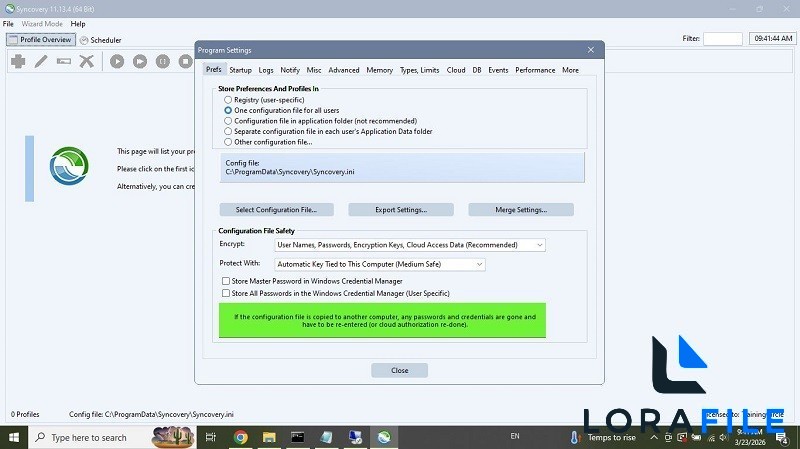This screenshot has height=449, width=800.
Task: Open the Help menu
Action: click(x=78, y=24)
